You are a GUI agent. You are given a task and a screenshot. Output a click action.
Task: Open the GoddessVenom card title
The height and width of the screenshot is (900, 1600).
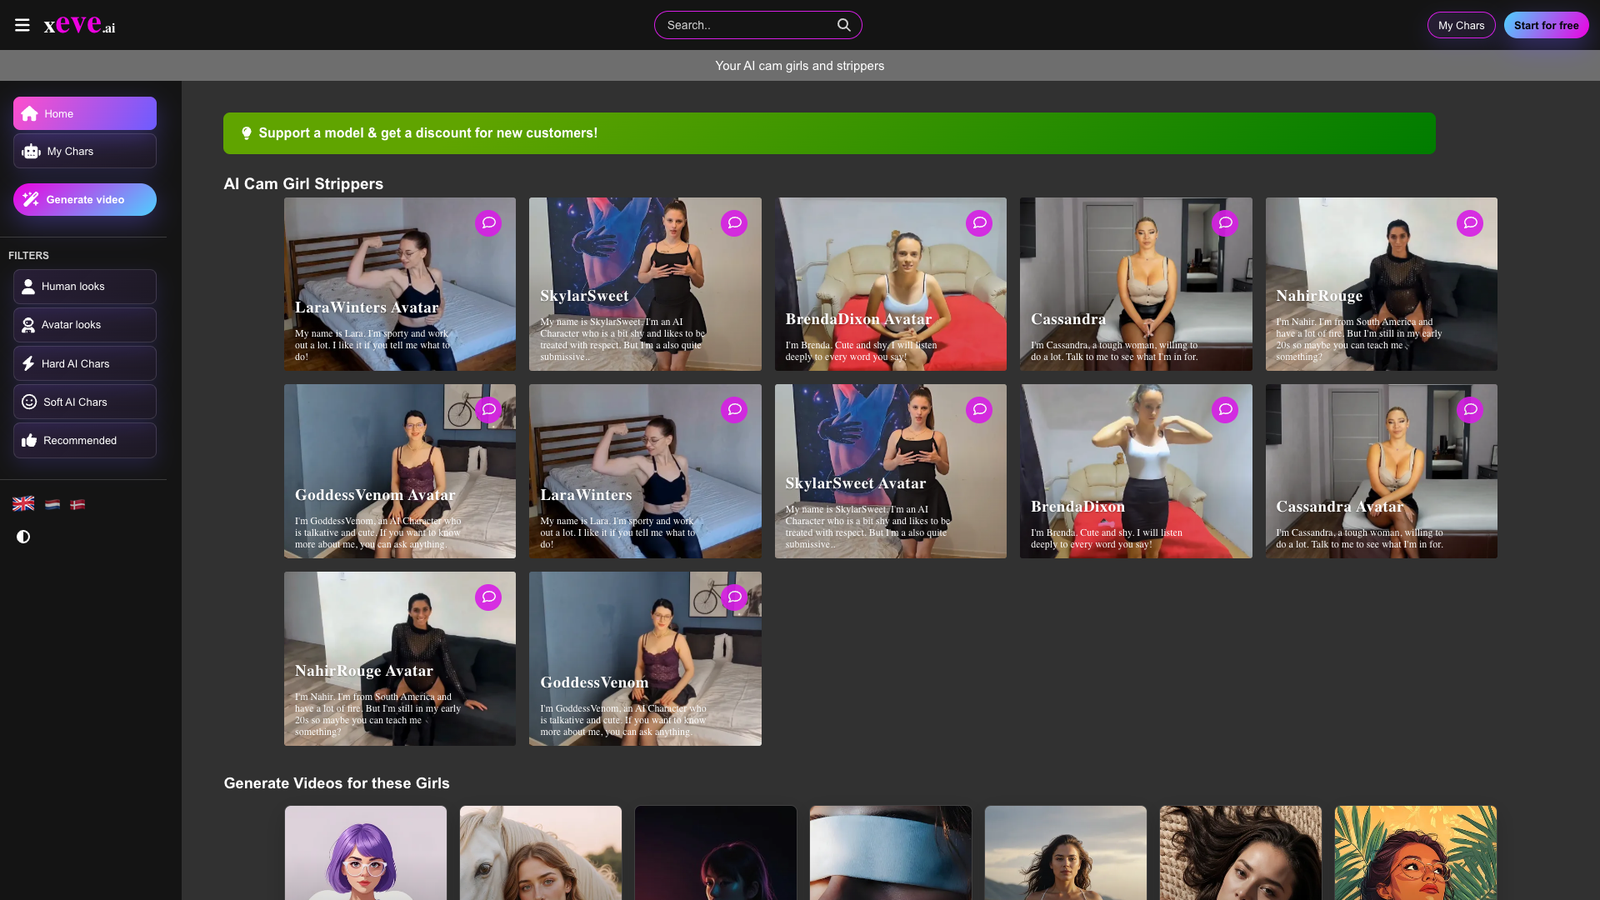[x=594, y=683]
